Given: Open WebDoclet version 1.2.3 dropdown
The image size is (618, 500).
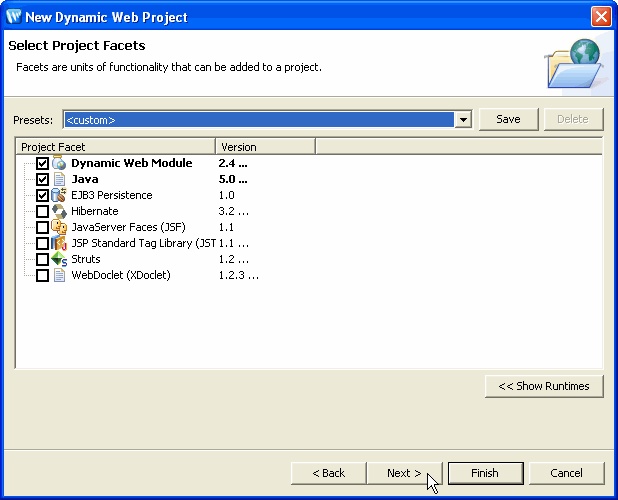Looking at the screenshot, I should click(238, 275).
